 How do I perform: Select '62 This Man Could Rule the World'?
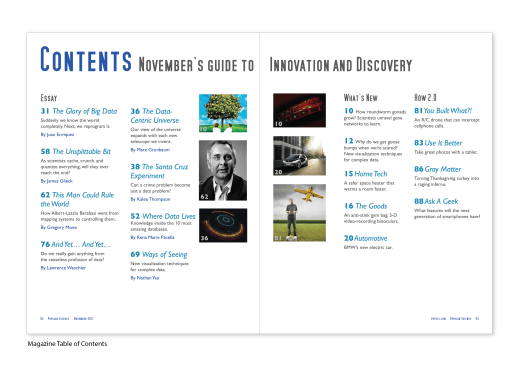point(77,199)
